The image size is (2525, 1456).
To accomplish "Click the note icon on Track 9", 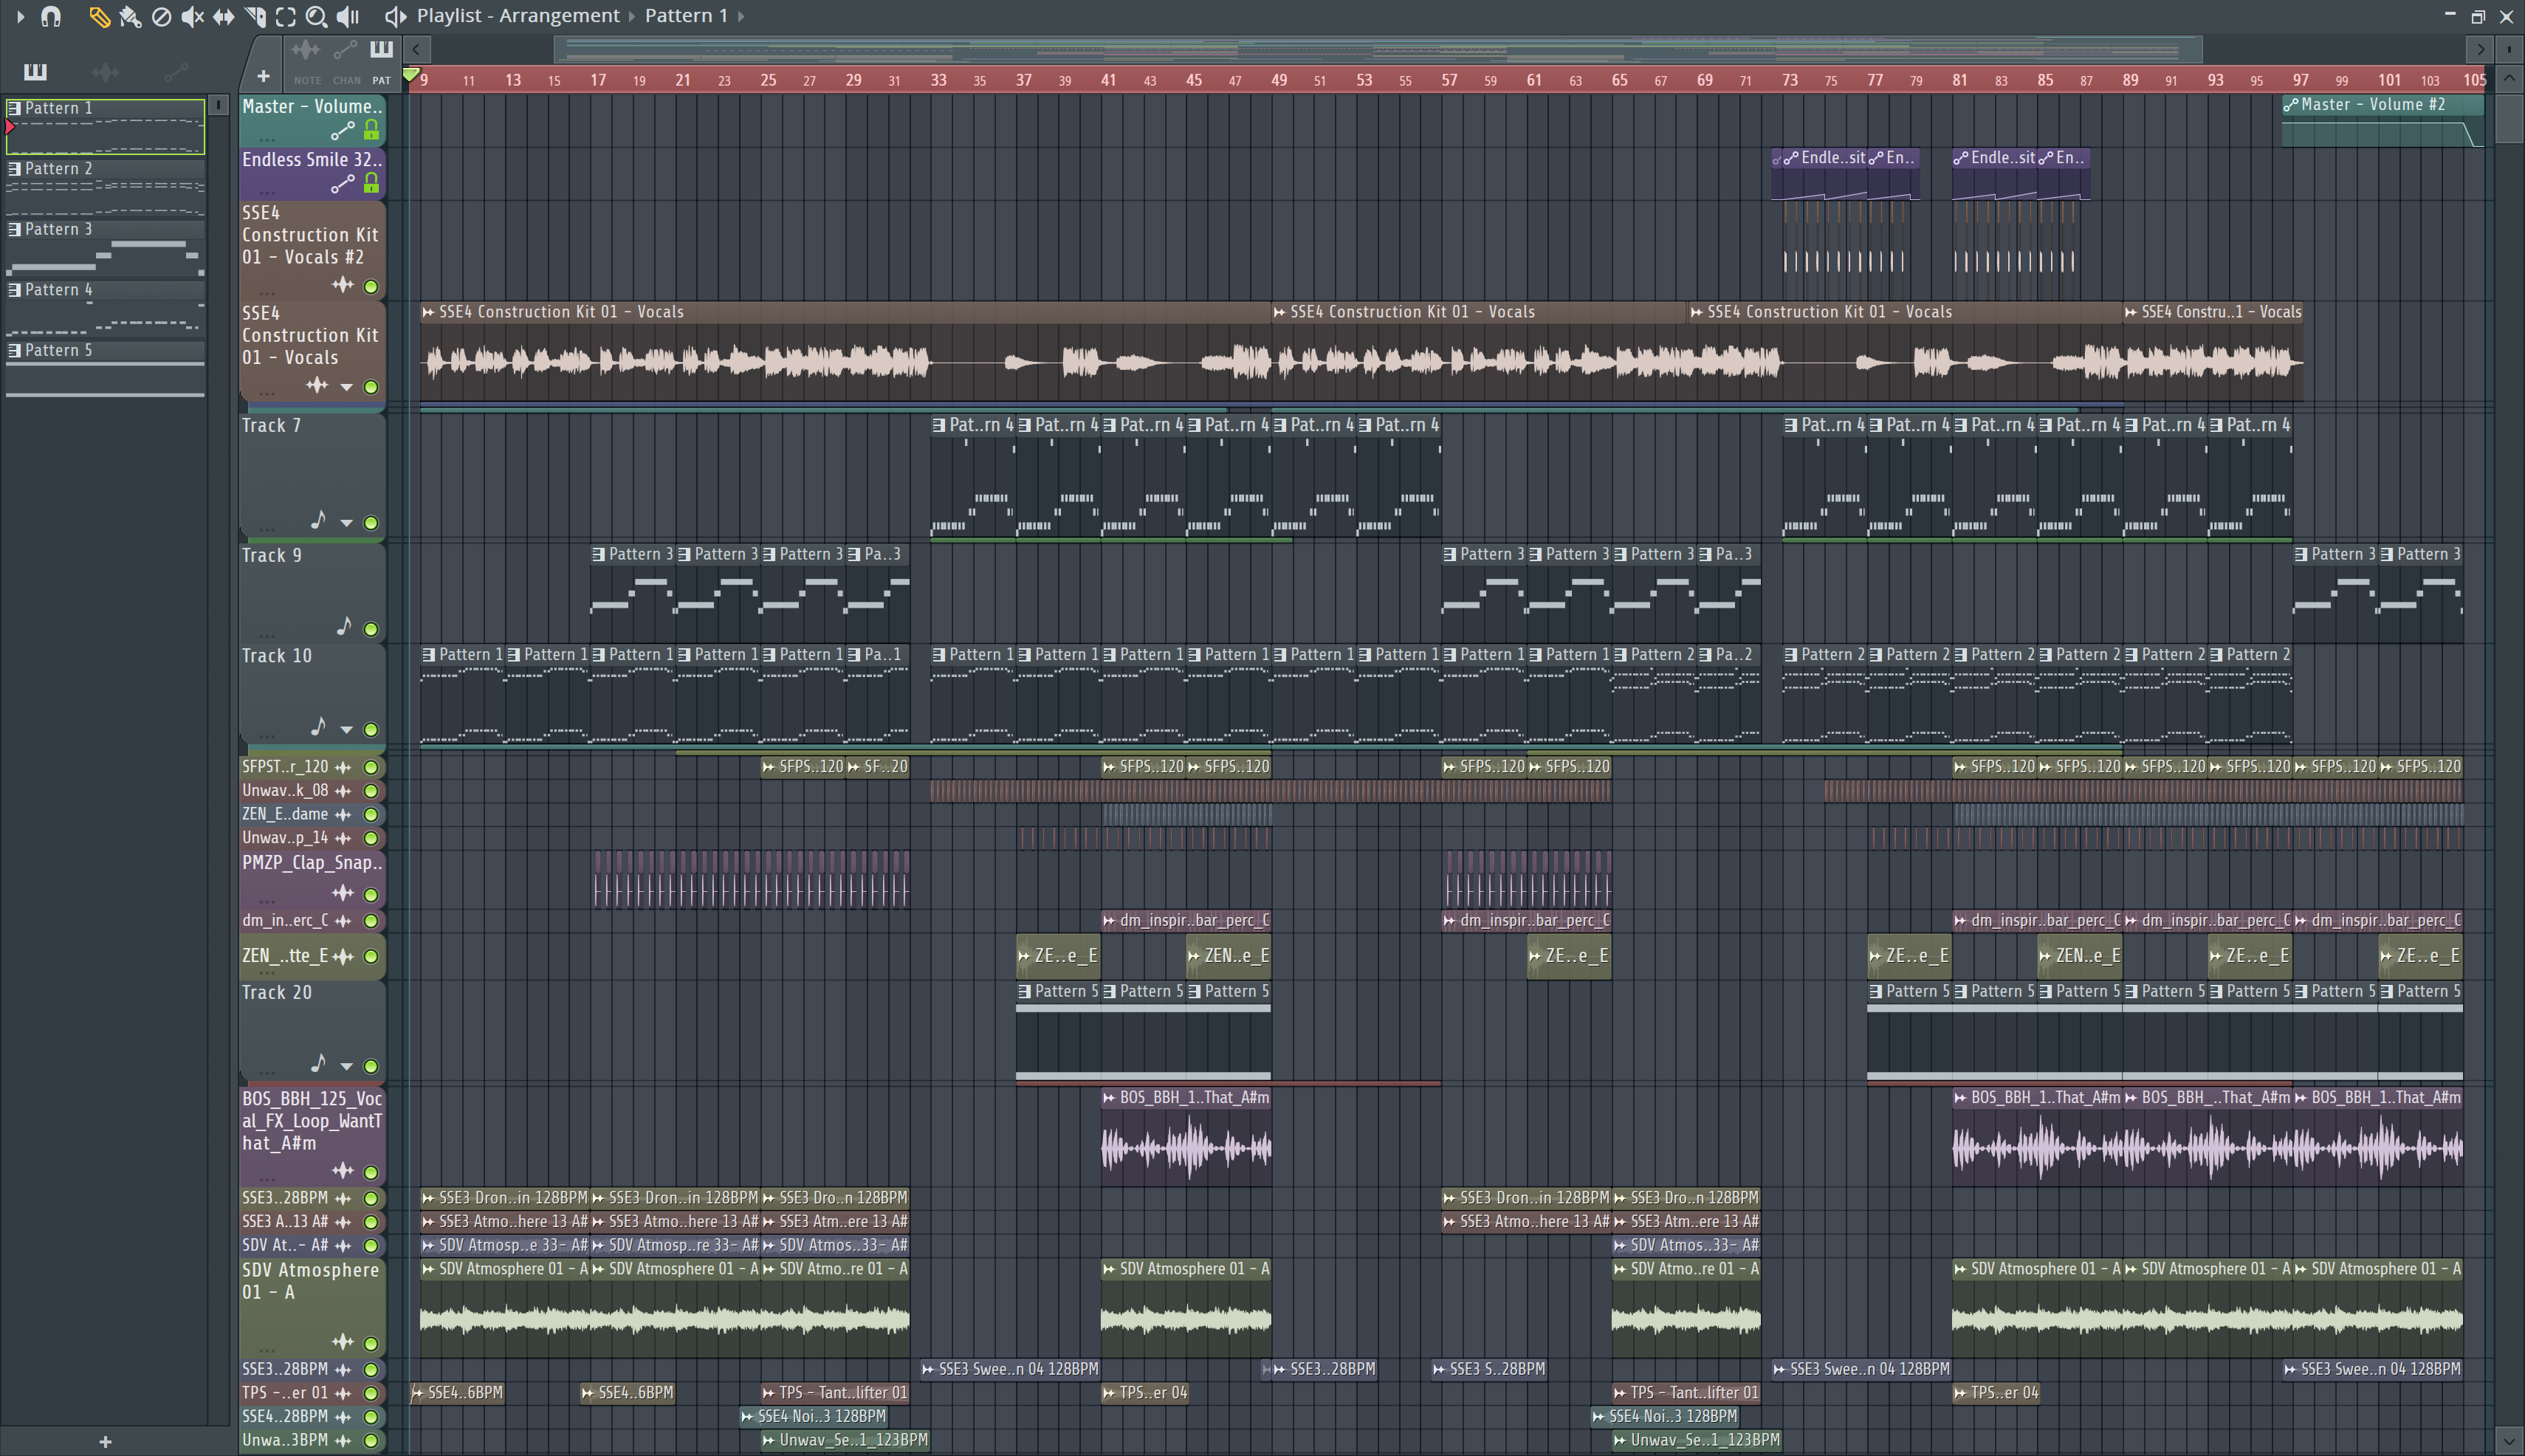I will (344, 626).
